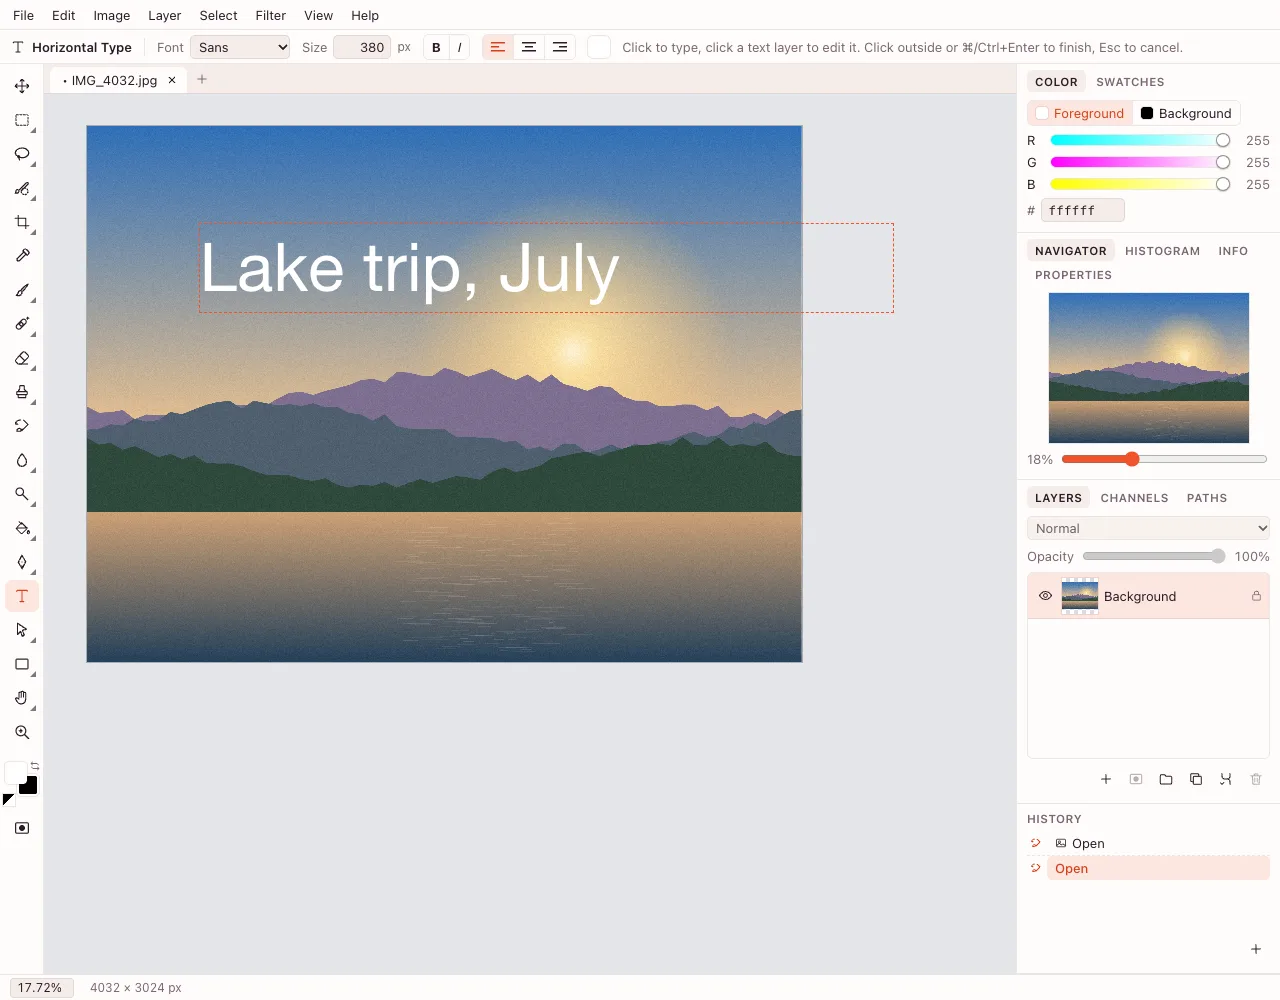The width and height of the screenshot is (1280, 1000).
Task: Select the Rectangle shape tool
Action: 22,664
